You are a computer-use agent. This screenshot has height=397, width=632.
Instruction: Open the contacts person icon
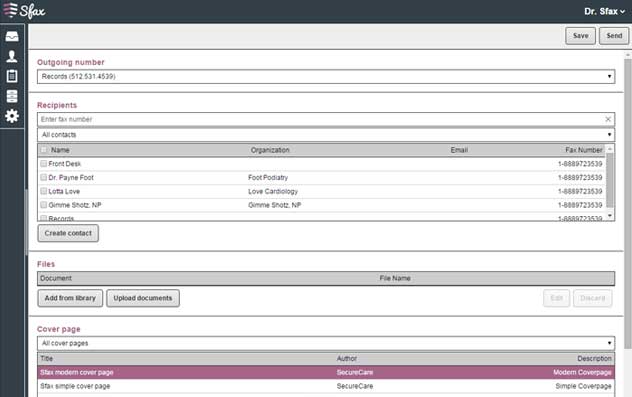pos(12,56)
